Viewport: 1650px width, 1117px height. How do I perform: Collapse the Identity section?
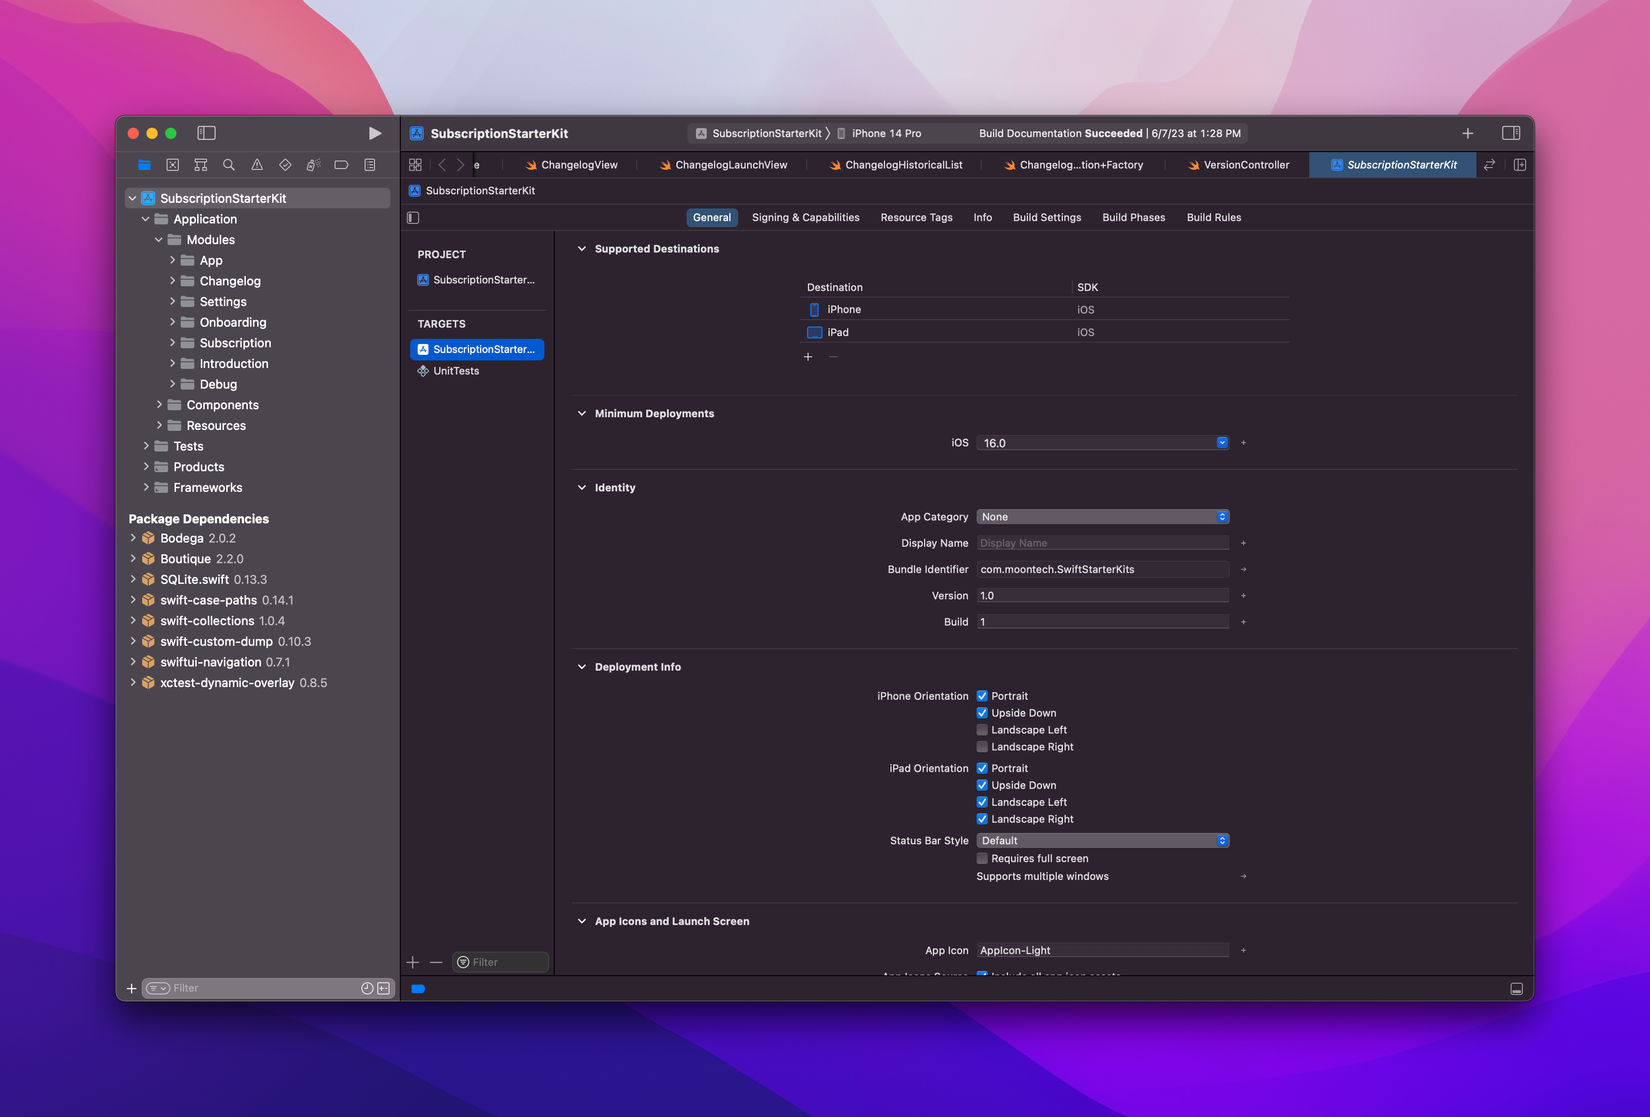tap(582, 488)
